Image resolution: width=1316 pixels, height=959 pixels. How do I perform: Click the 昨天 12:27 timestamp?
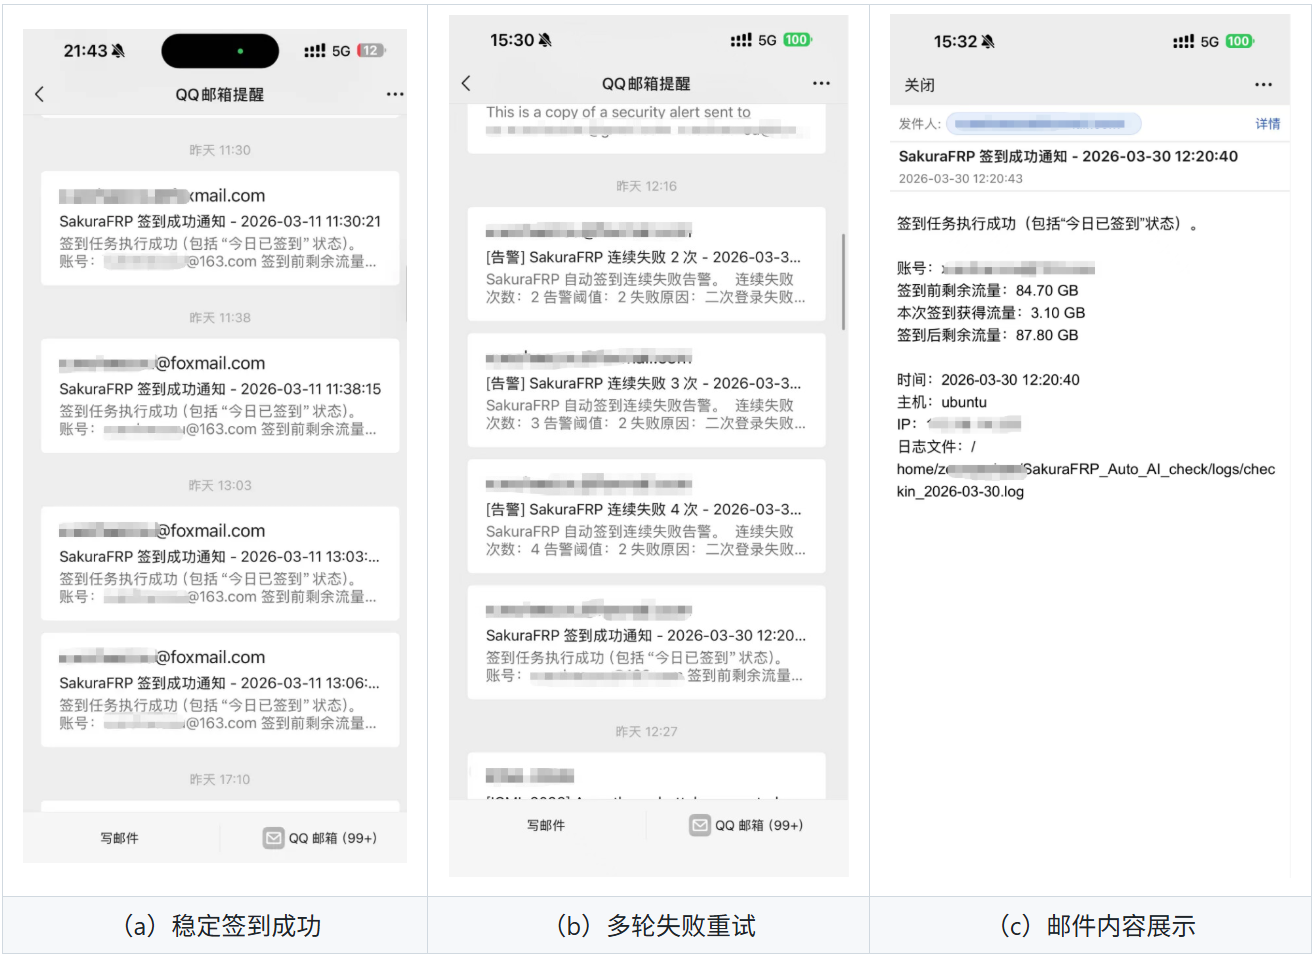click(646, 732)
